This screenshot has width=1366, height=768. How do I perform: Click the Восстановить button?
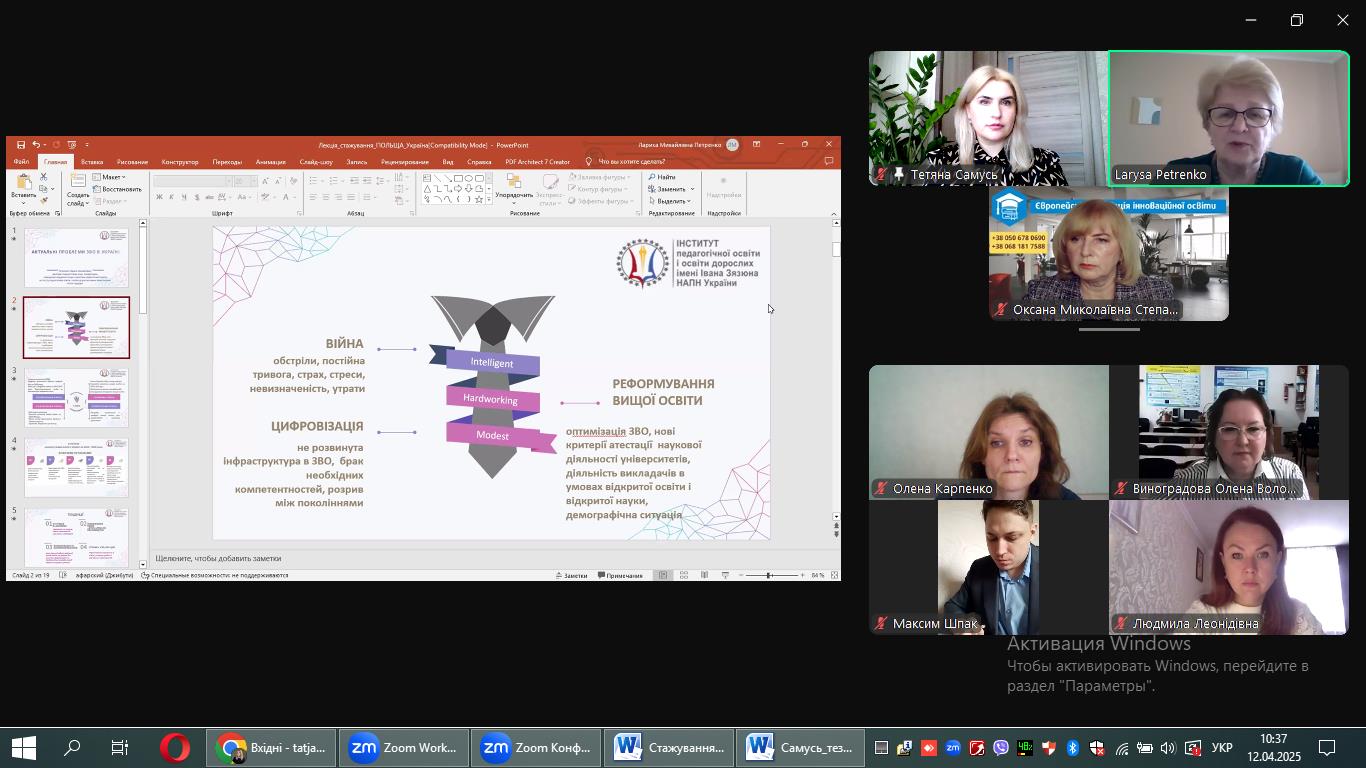[118, 189]
